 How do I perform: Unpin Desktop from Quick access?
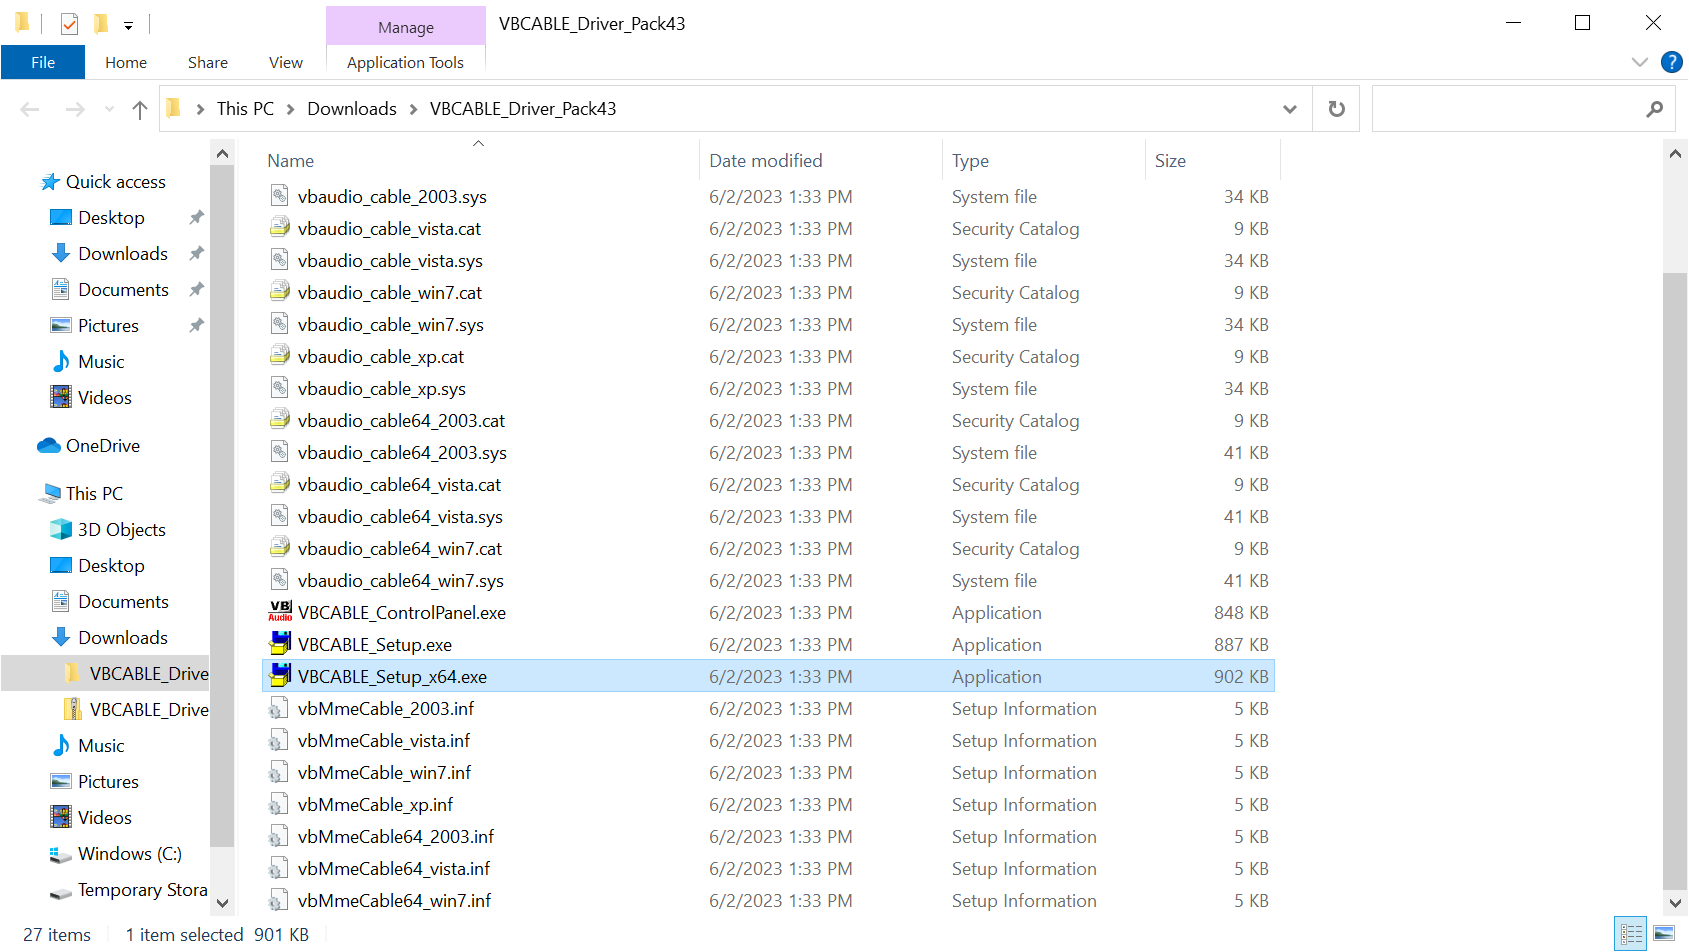(196, 217)
